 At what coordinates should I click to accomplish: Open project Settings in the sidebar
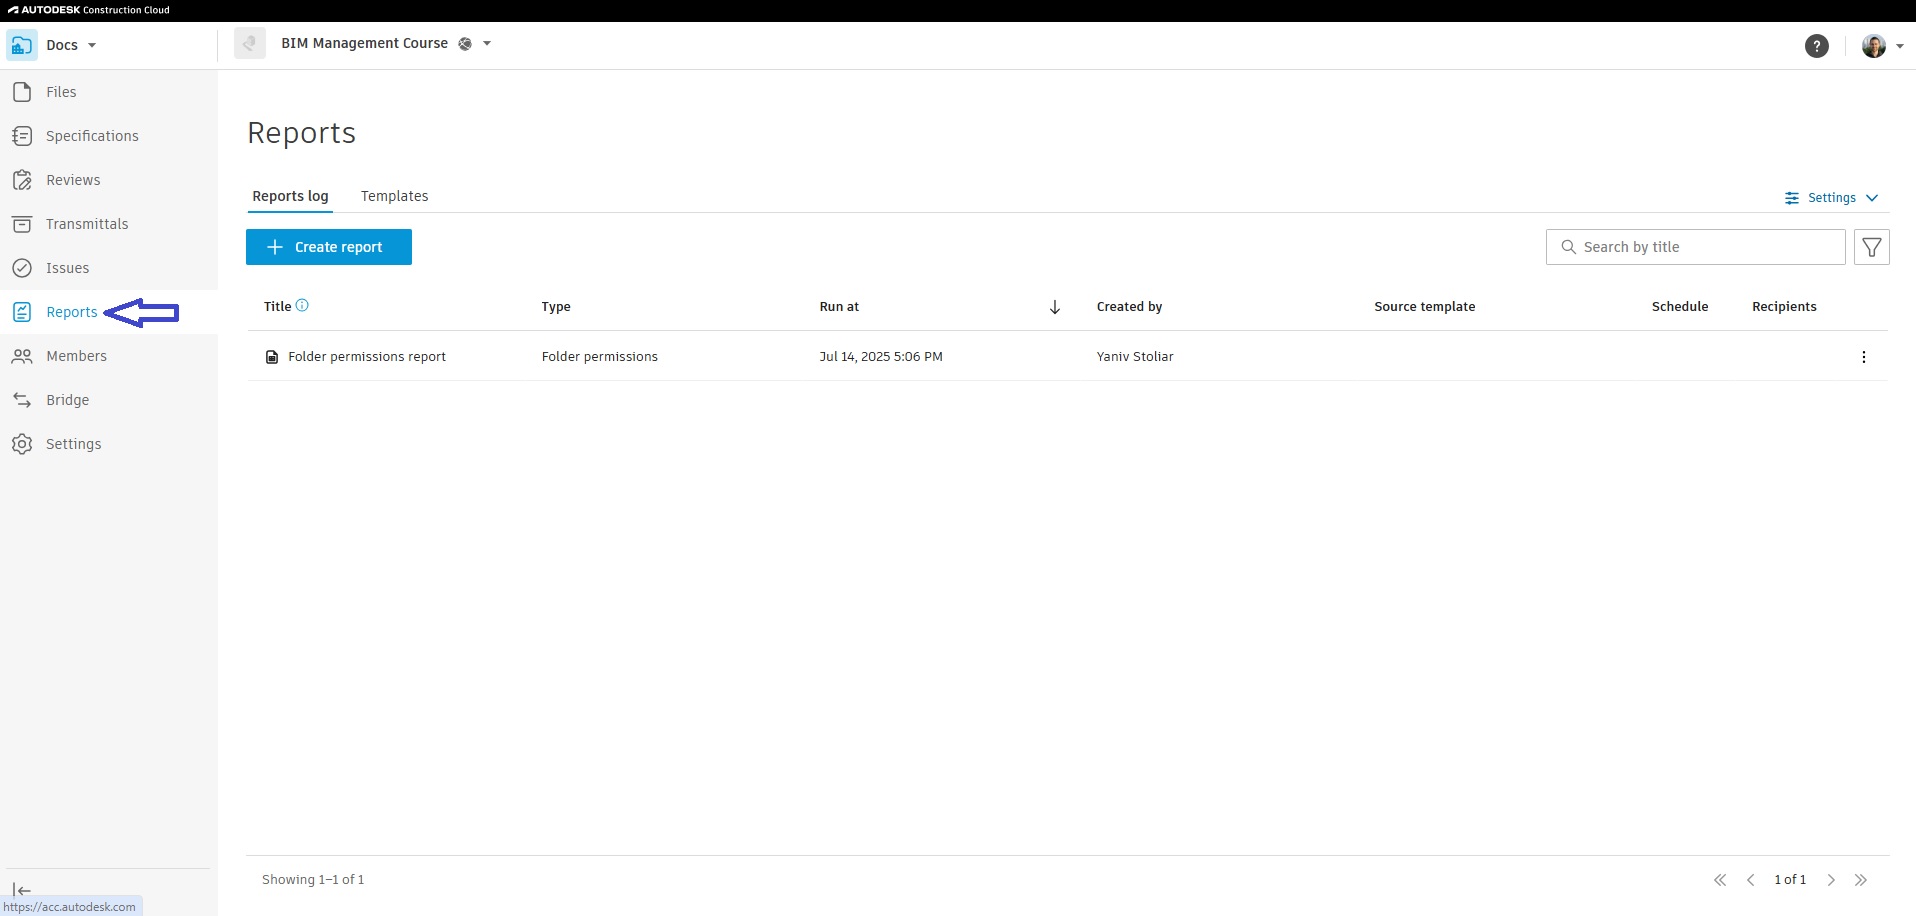click(108, 444)
